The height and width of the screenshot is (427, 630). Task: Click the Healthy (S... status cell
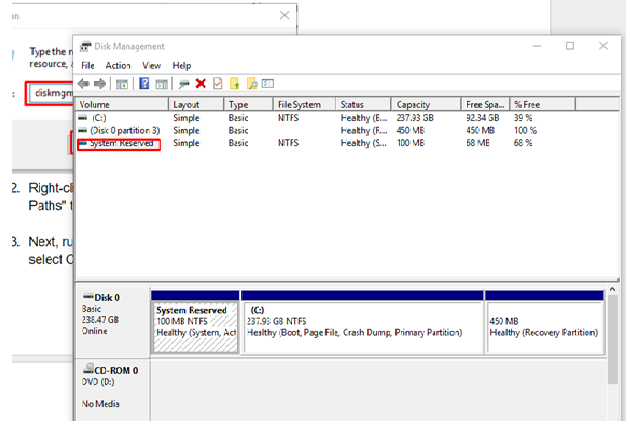coord(364,143)
